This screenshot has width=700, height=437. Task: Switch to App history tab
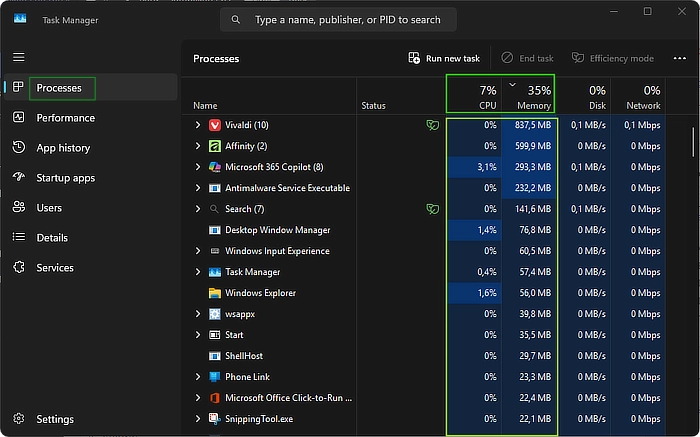click(91, 147)
